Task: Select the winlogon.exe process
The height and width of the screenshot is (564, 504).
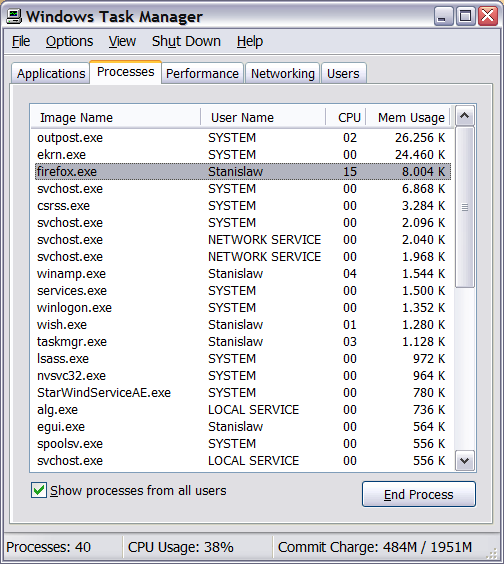Action: click(x=243, y=308)
